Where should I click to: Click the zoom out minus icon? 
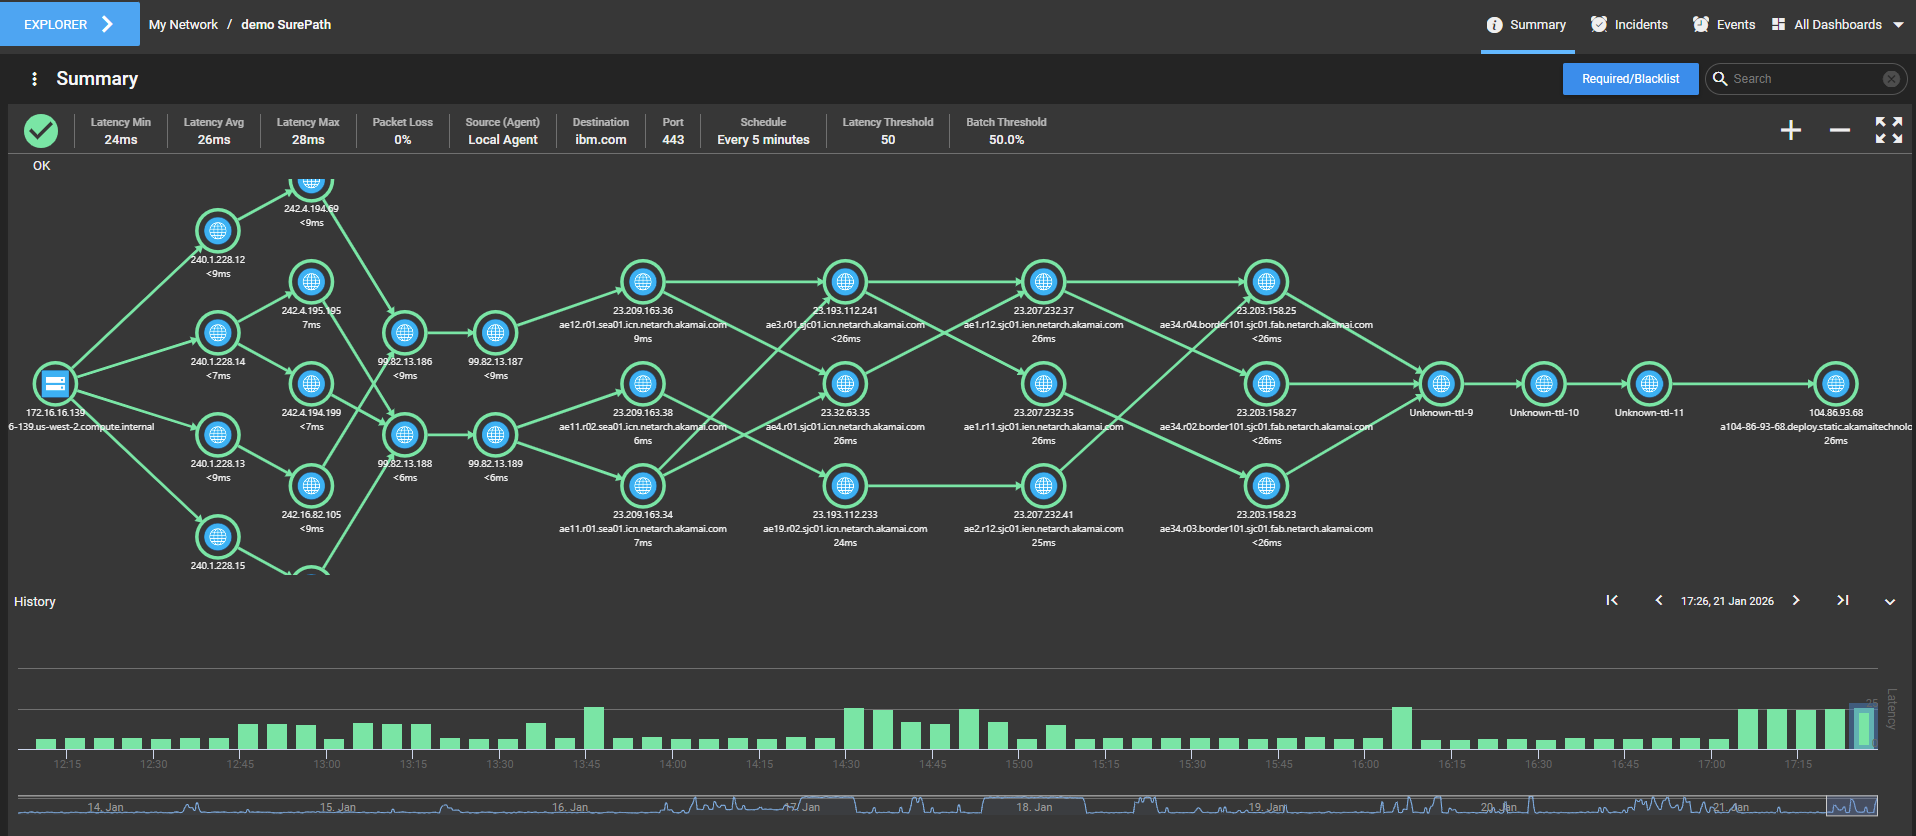pos(1839,130)
